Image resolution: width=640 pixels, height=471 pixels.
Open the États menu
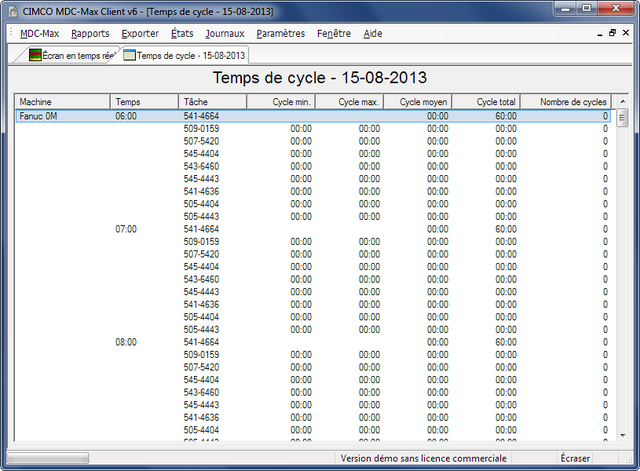pos(182,33)
